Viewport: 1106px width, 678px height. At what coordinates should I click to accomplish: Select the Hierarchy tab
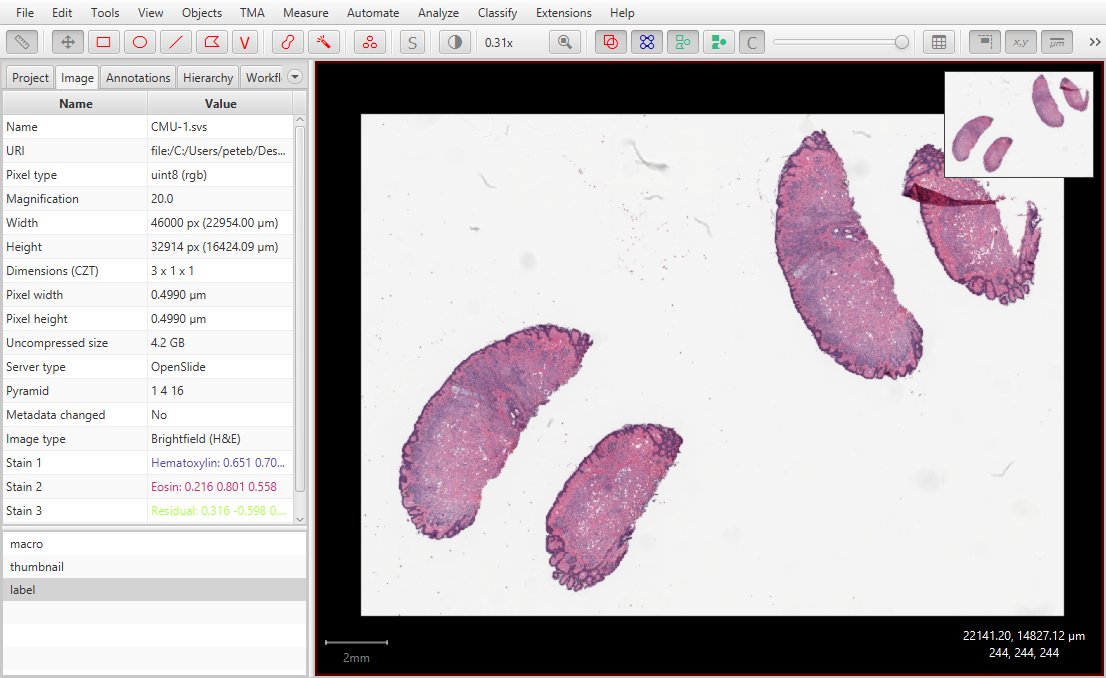[207, 77]
